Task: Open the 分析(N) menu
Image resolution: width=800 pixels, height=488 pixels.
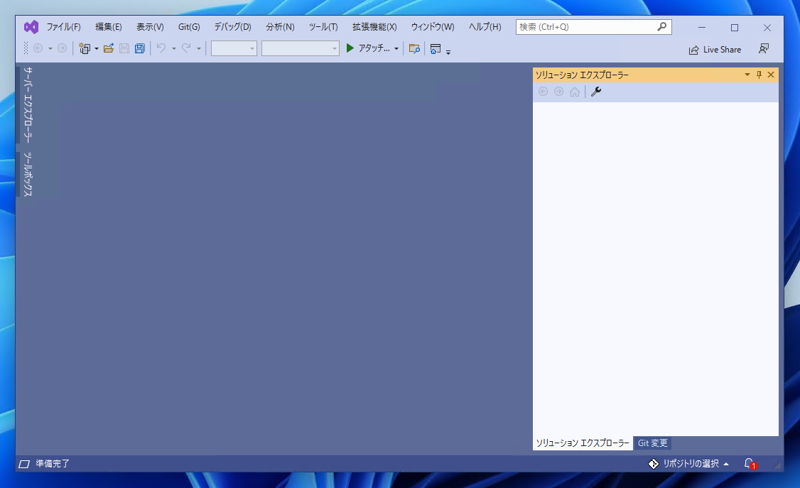Action: tap(280, 27)
